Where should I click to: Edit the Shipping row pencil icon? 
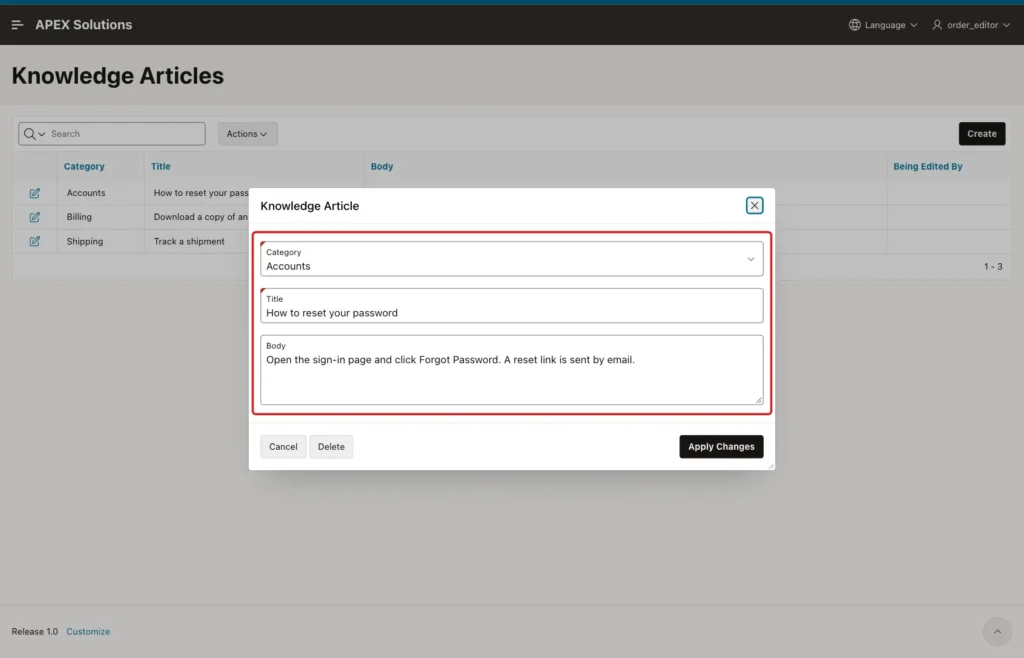click(x=35, y=241)
